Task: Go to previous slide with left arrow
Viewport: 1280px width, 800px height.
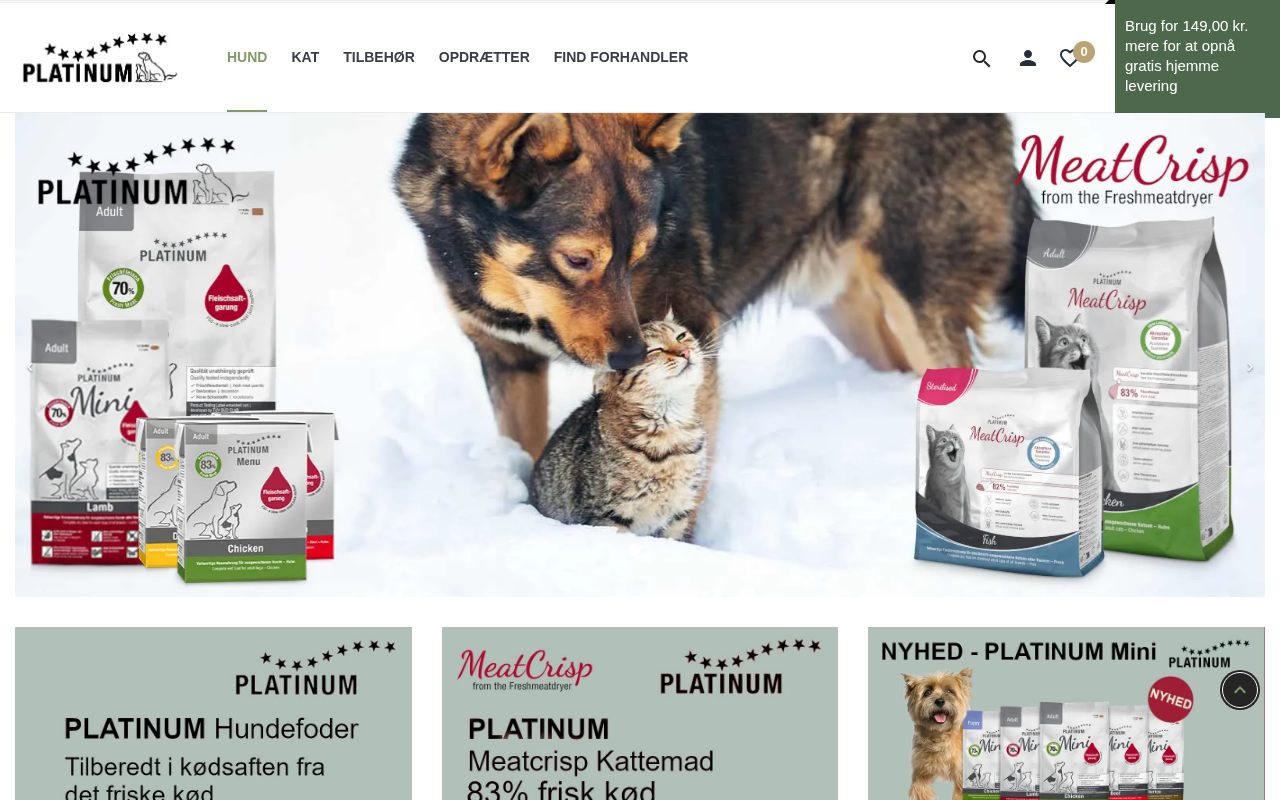Action: [x=30, y=368]
